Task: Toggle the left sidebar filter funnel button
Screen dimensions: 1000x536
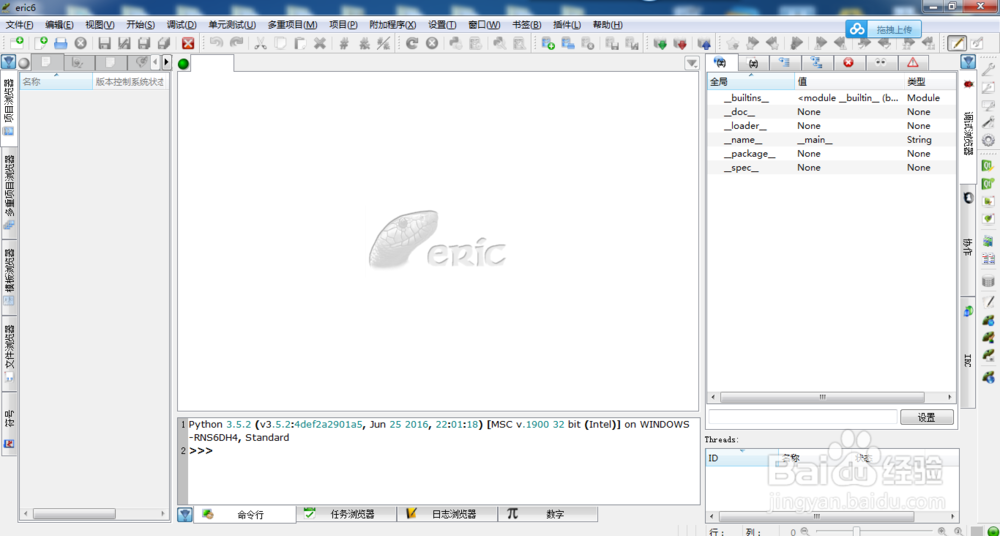Action: tap(8, 62)
